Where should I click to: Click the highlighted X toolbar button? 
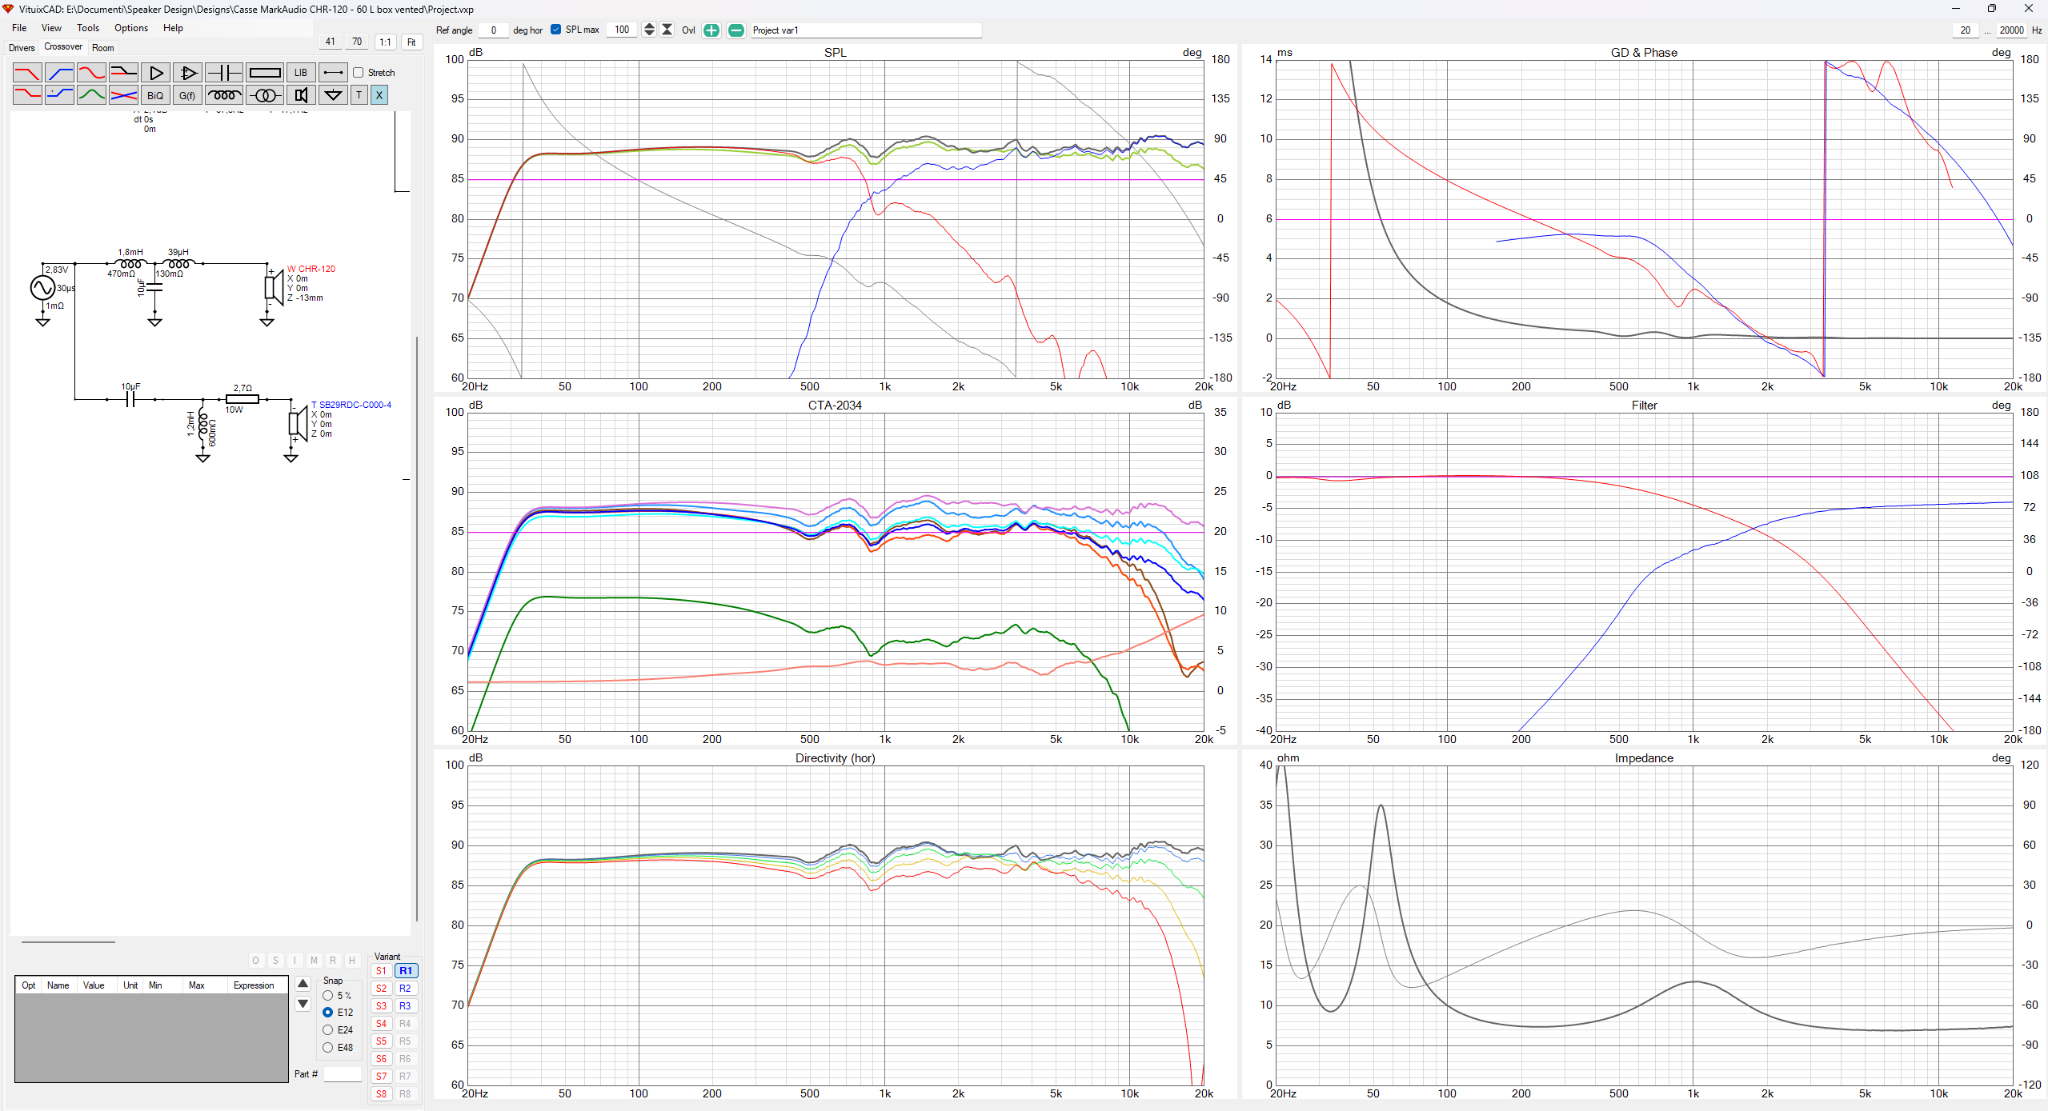coord(379,95)
